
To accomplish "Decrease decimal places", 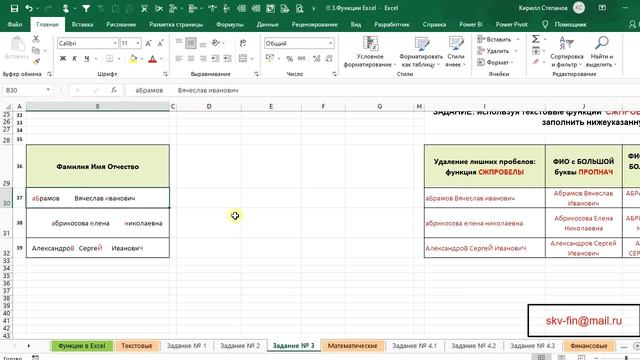I will (329, 59).
